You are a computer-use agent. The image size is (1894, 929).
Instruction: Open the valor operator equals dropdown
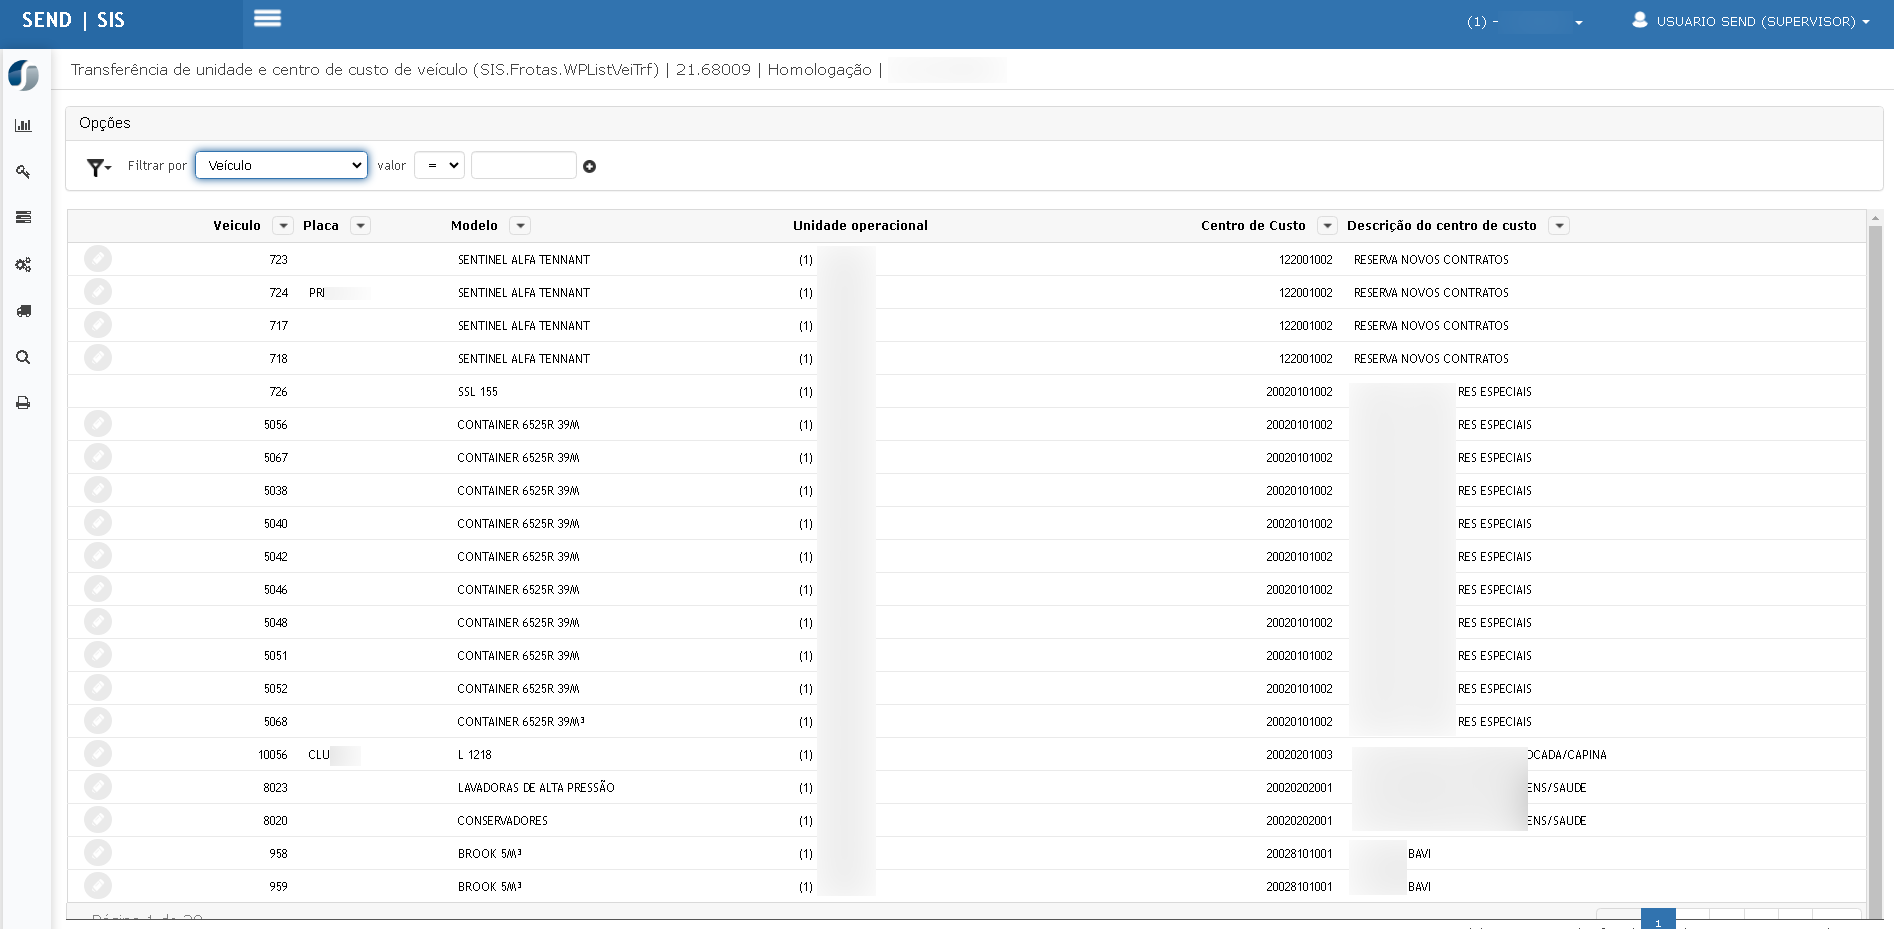click(x=439, y=165)
